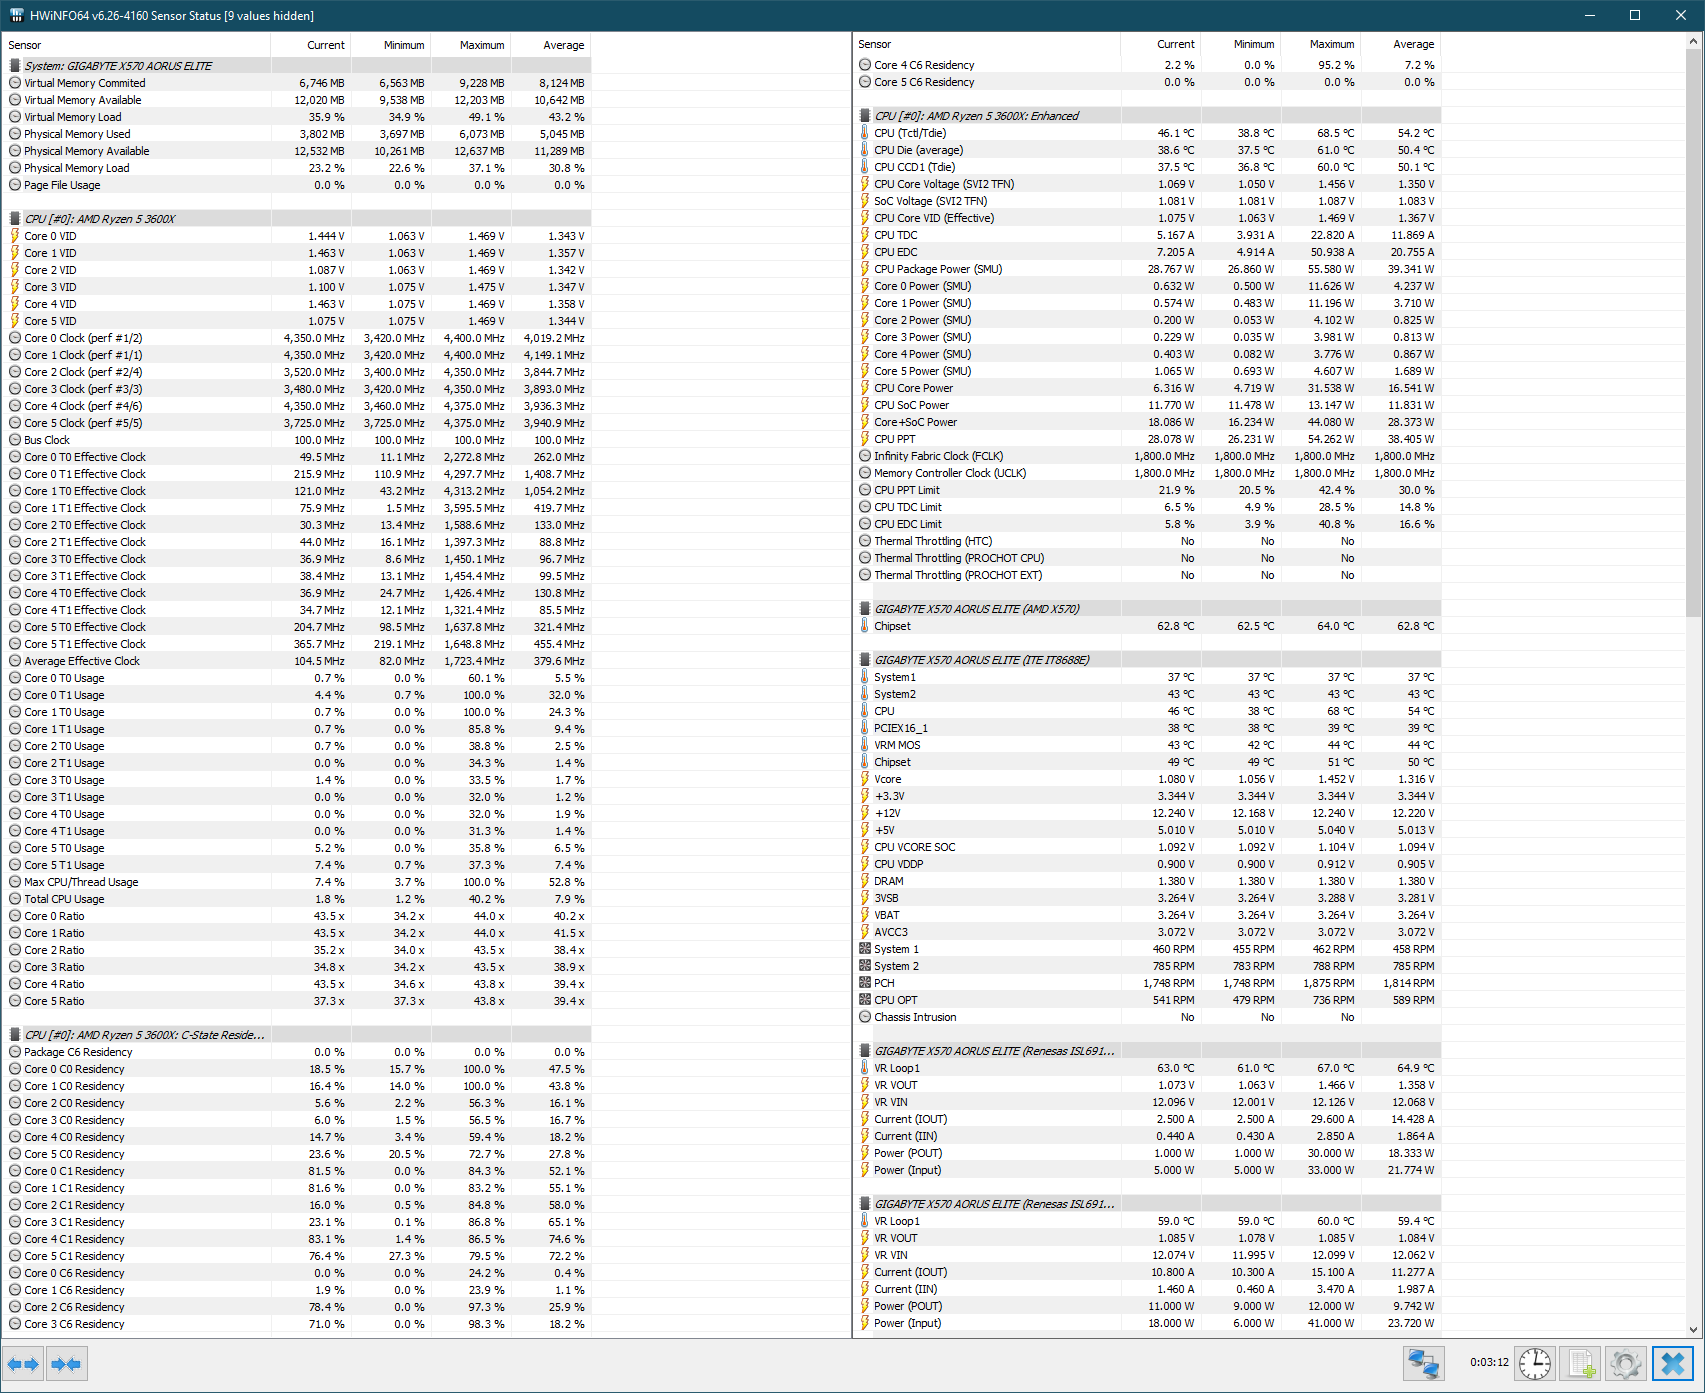Click the Current column header in left panel
1705x1393 pixels.
(x=311, y=45)
